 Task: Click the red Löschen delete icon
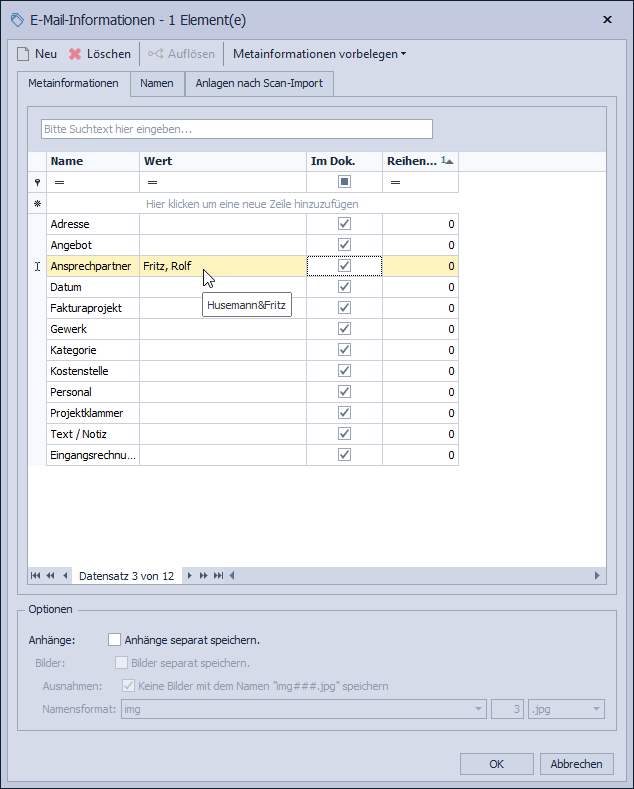[75, 54]
